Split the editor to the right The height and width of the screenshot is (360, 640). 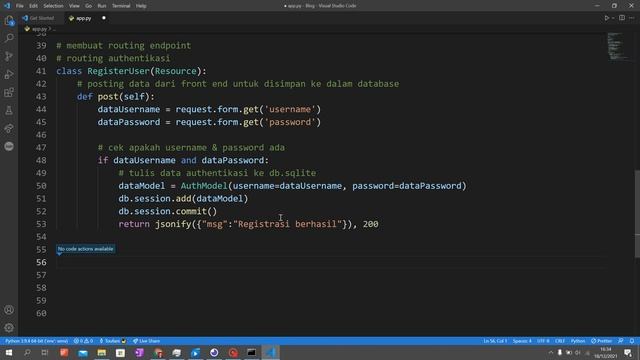point(622,18)
